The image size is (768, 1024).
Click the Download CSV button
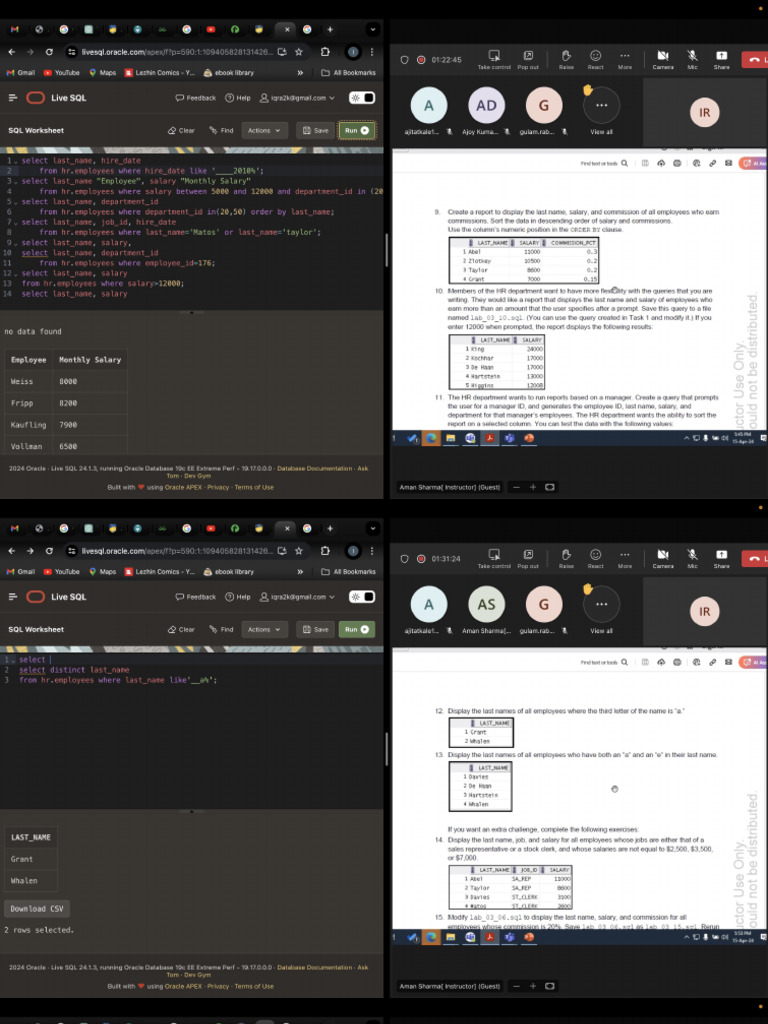[x=37, y=908]
